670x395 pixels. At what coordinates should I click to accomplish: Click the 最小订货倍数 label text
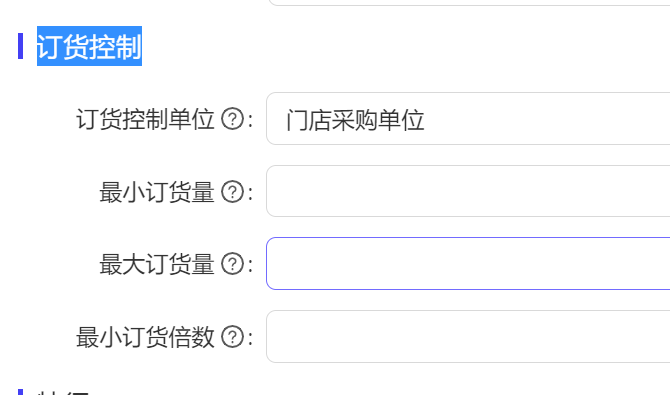[145, 337]
